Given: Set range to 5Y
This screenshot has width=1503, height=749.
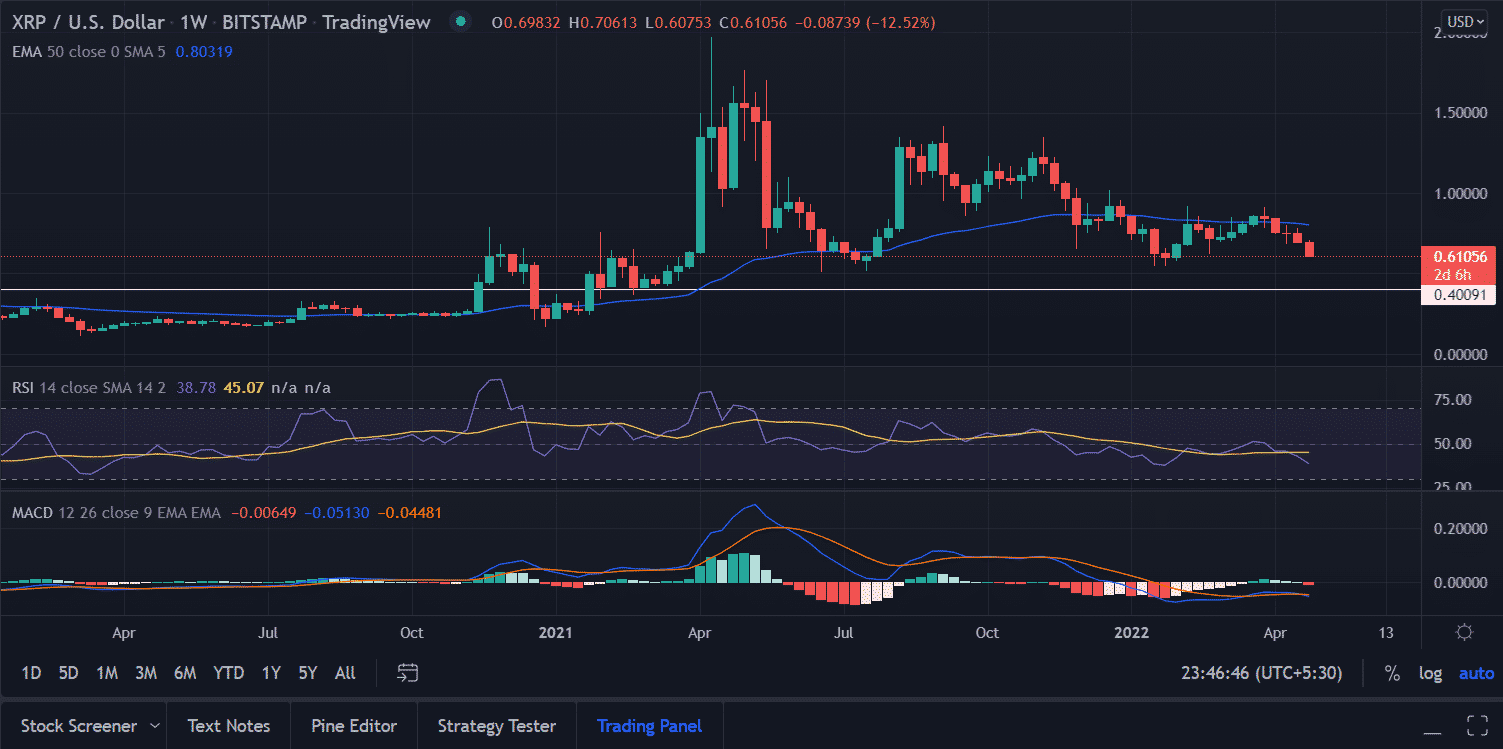Looking at the screenshot, I should (307, 673).
